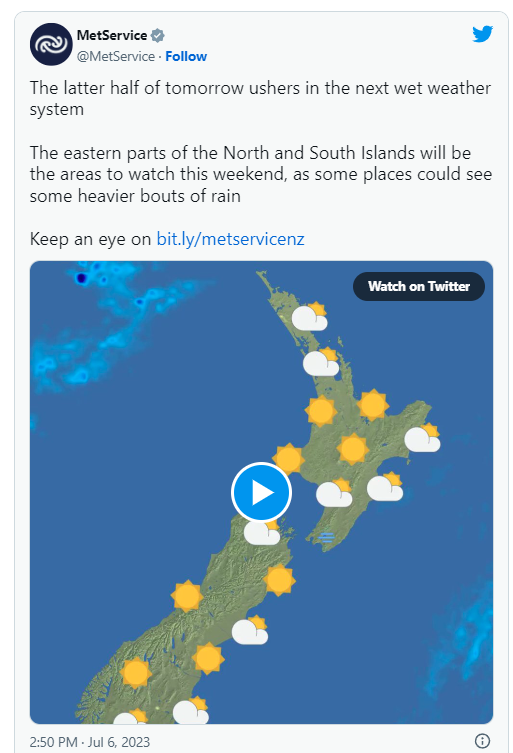Click the northernmost partly cloudy icon
Screen dimensions: 513x753
(310, 316)
